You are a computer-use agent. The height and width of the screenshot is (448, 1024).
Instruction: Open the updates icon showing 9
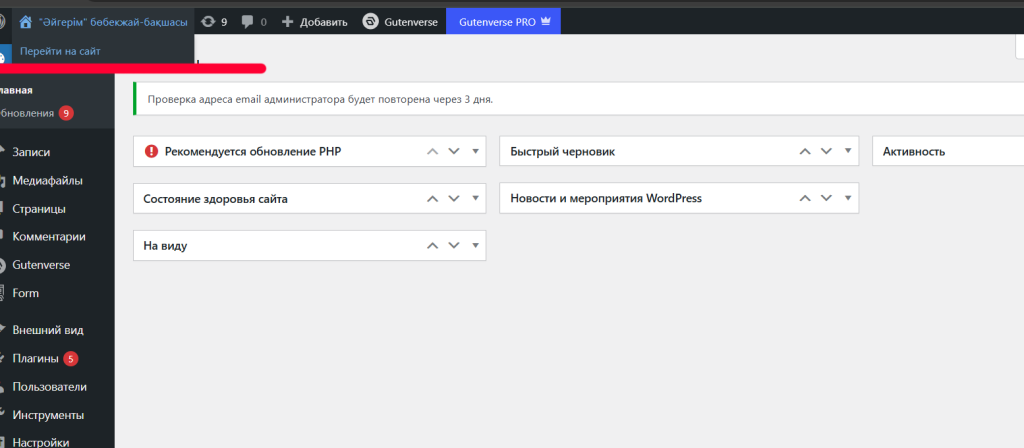[208, 21]
